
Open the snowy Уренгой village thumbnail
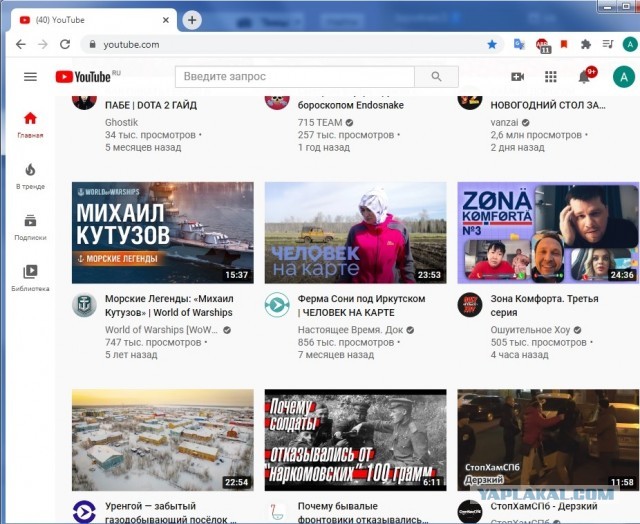click(x=162, y=440)
